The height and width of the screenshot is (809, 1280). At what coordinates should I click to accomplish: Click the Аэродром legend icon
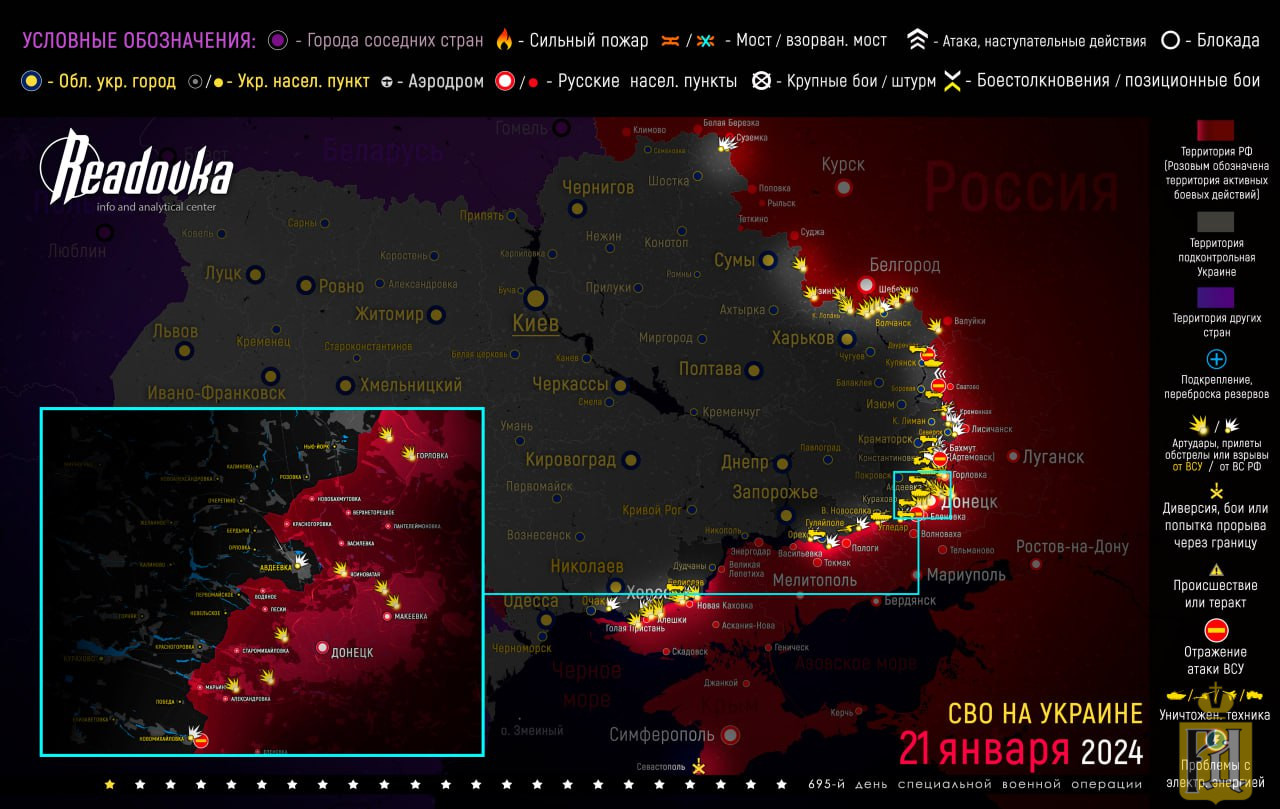(x=387, y=82)
